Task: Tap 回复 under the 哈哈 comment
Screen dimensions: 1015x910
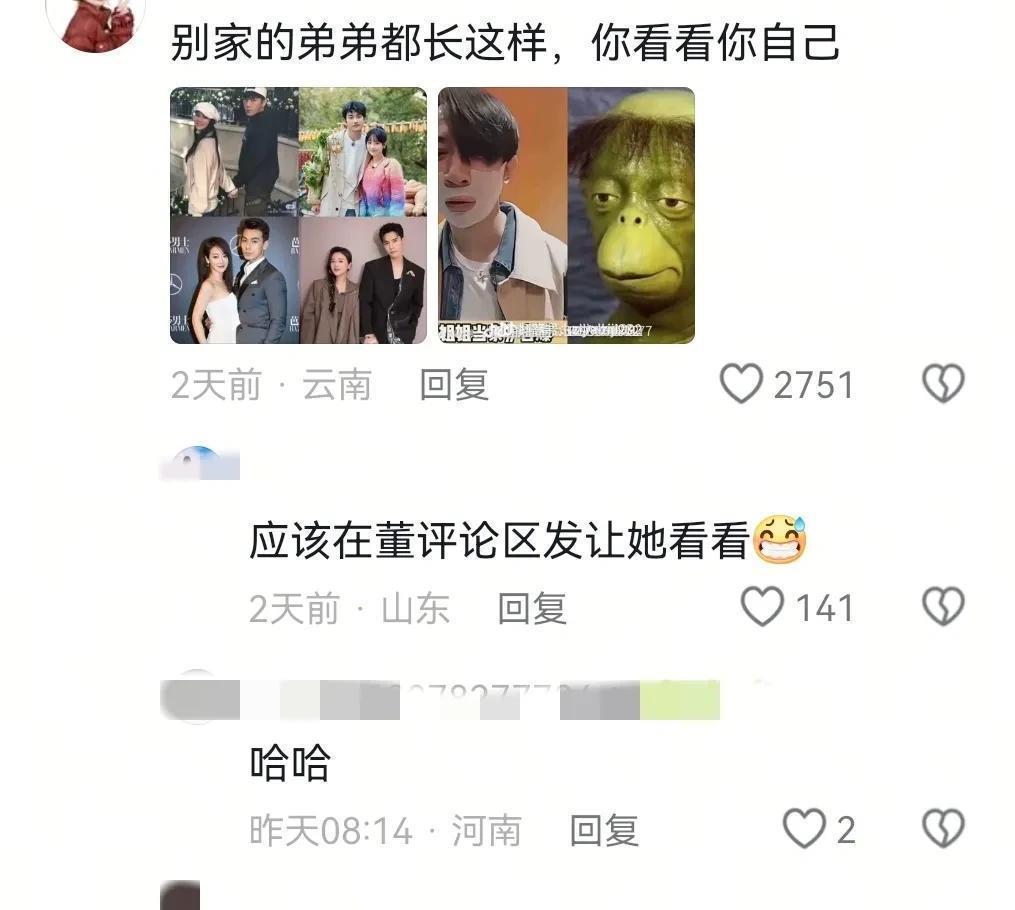Action: tap(604, 830)
